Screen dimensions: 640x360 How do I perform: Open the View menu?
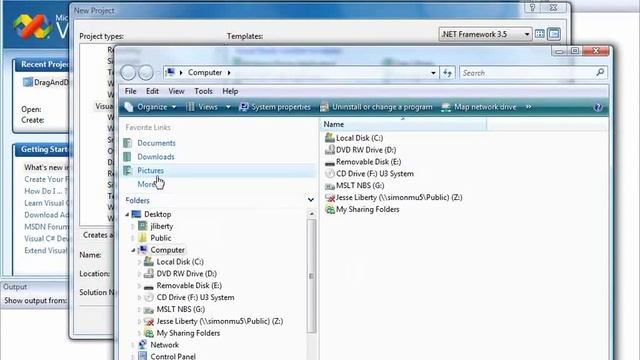pos(176,91)
